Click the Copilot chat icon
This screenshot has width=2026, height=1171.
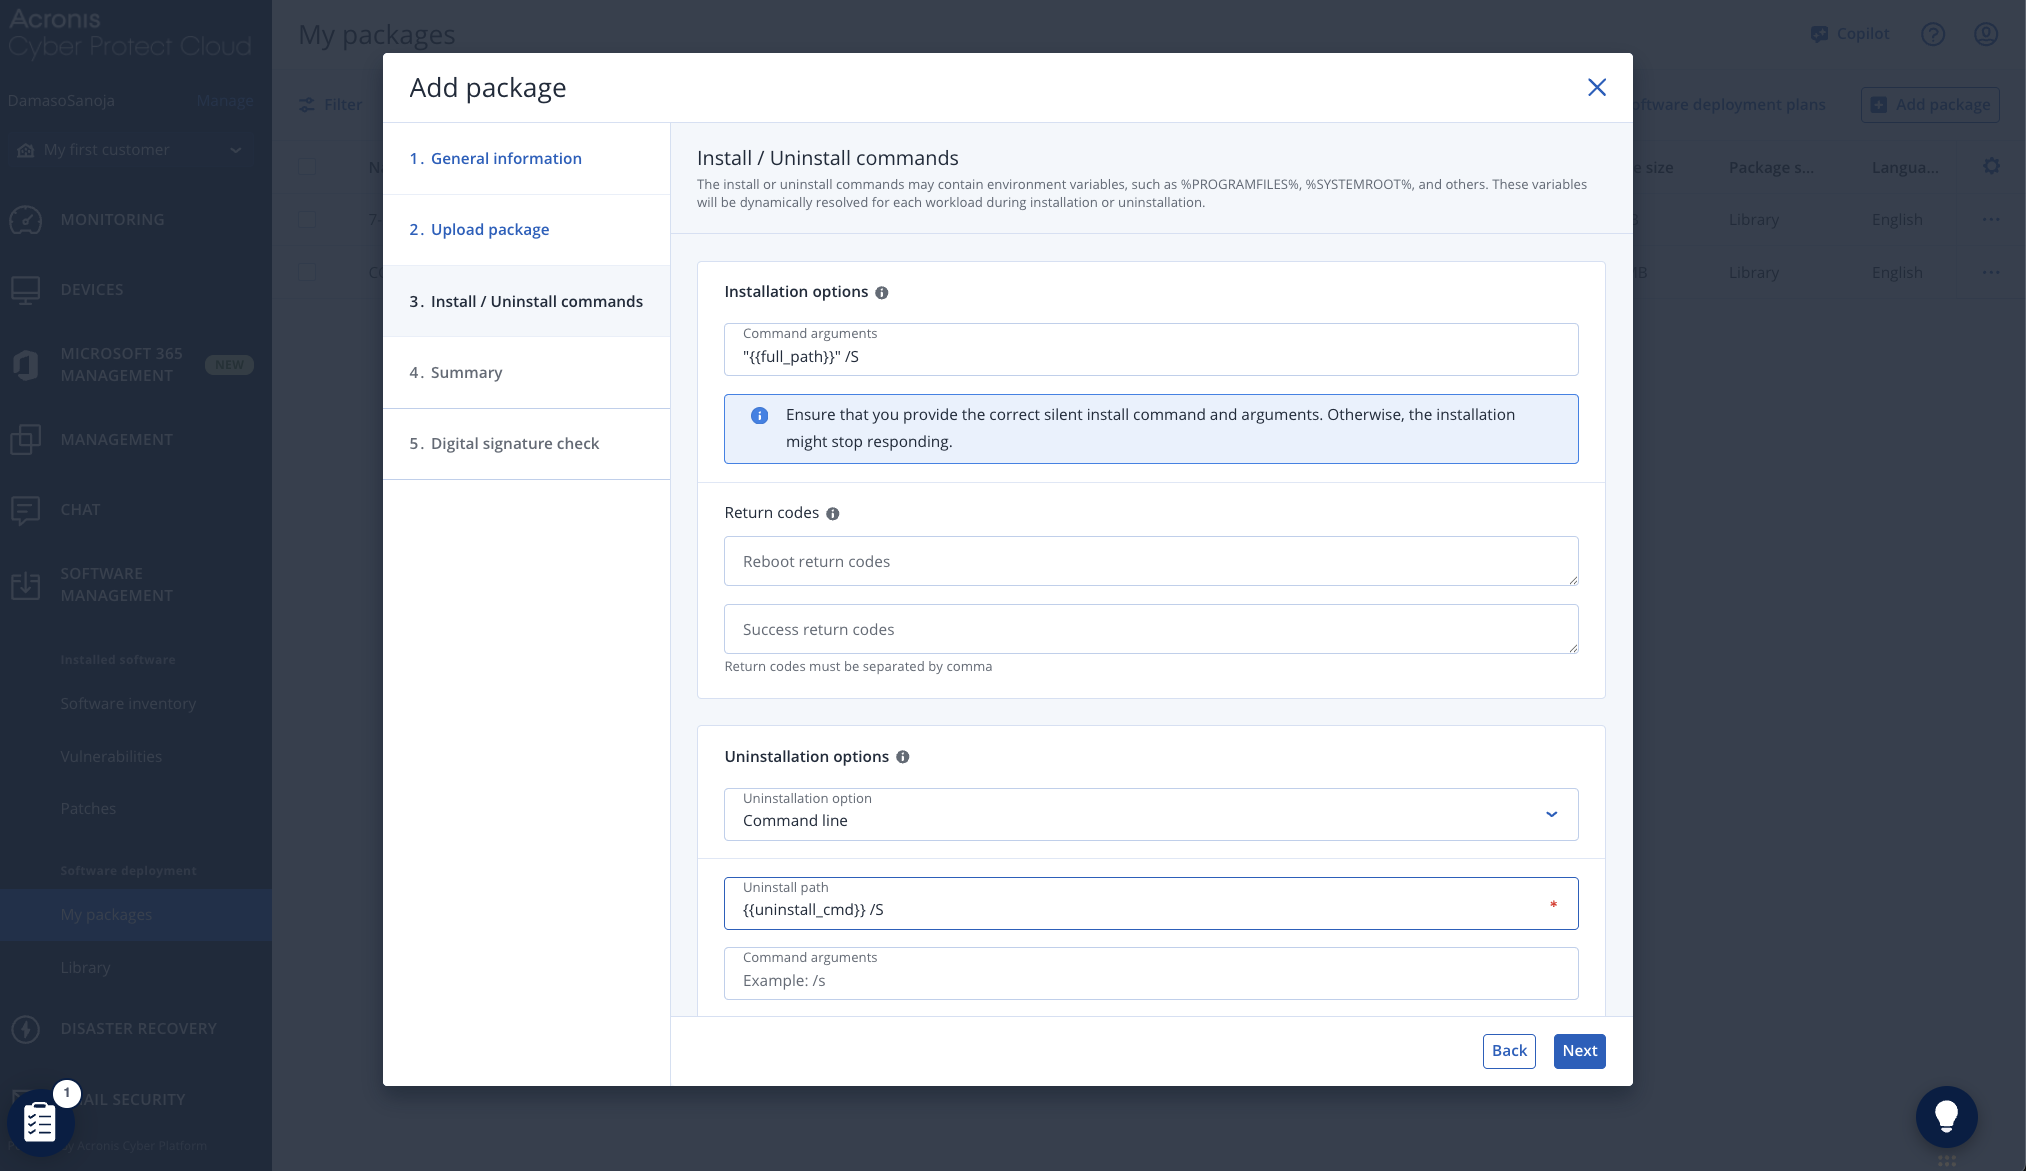[x=1819, y=34]
